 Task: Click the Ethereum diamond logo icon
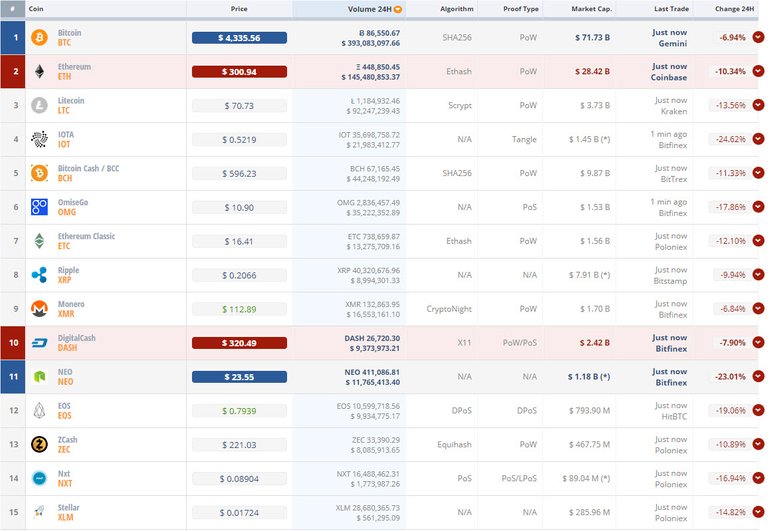tap(39, 72)
